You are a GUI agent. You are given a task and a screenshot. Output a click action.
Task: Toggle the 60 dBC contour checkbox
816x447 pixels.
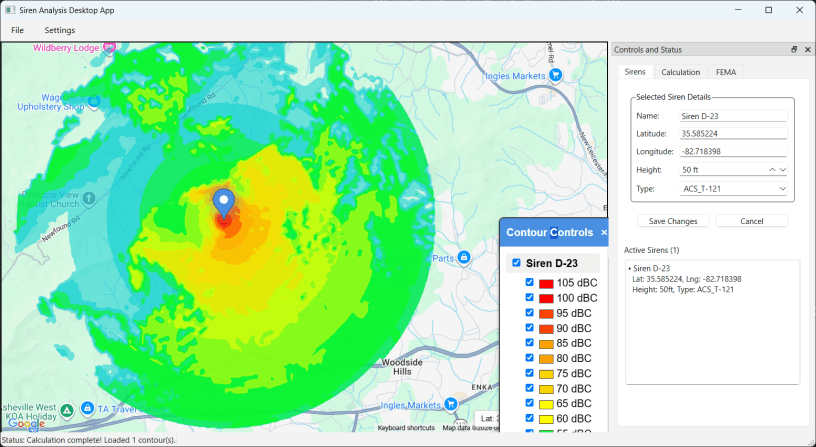pyautogui.click(x=529, y=418)
